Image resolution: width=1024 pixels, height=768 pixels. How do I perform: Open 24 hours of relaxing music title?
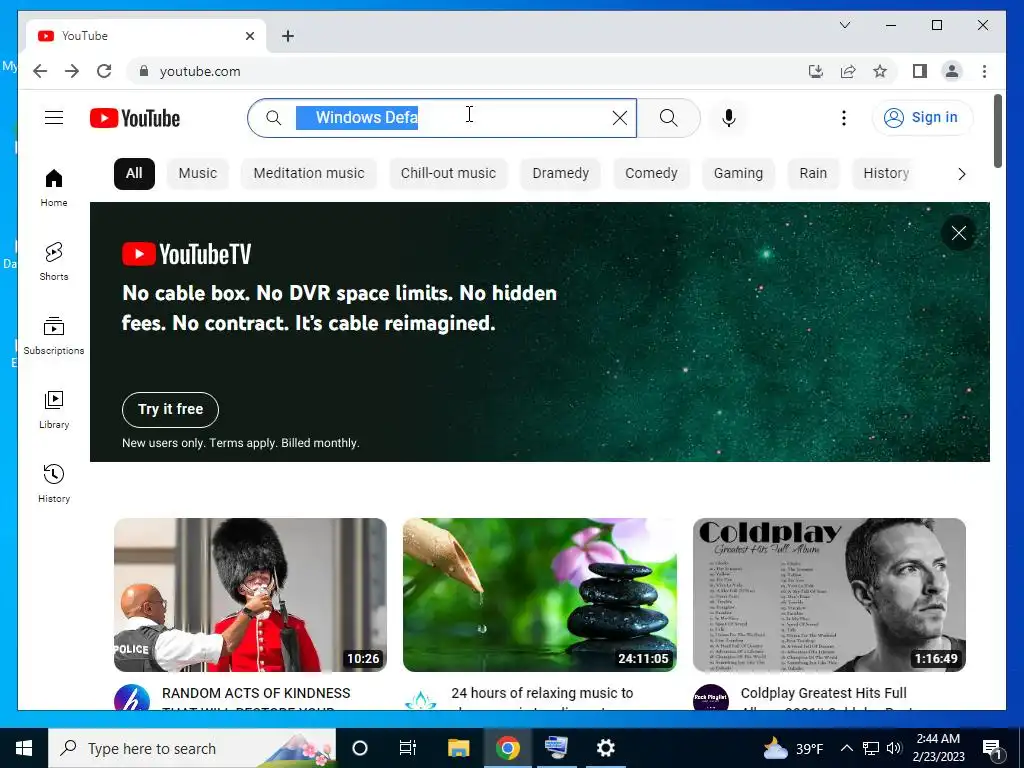[x=542, y=699]
